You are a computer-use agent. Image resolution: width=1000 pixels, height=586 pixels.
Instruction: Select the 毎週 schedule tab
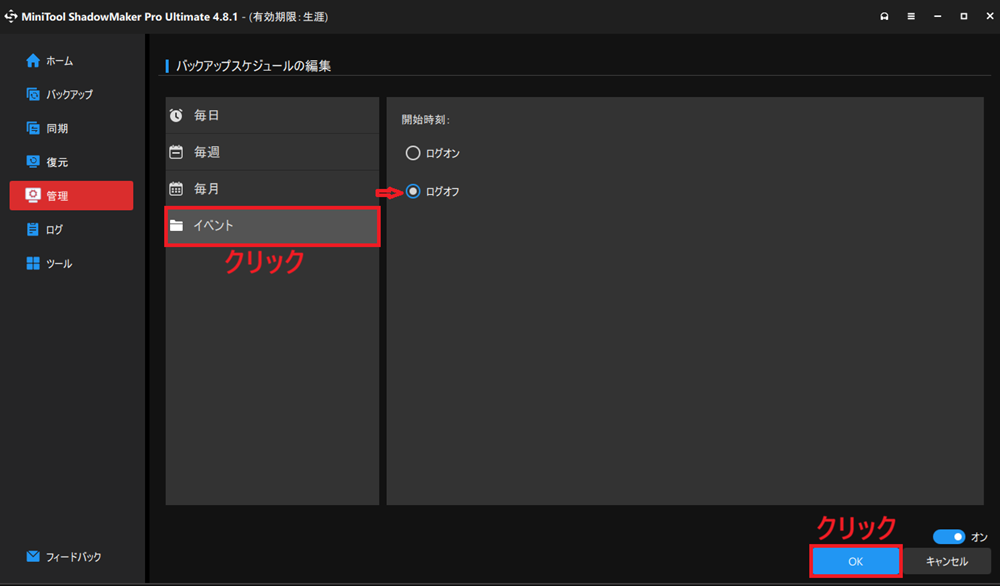coord(272,152)
